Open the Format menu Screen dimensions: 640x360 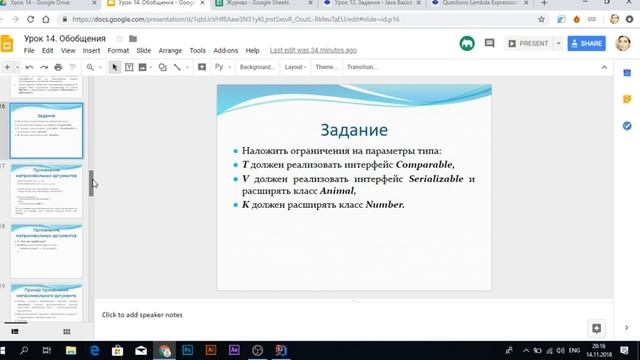118,51
